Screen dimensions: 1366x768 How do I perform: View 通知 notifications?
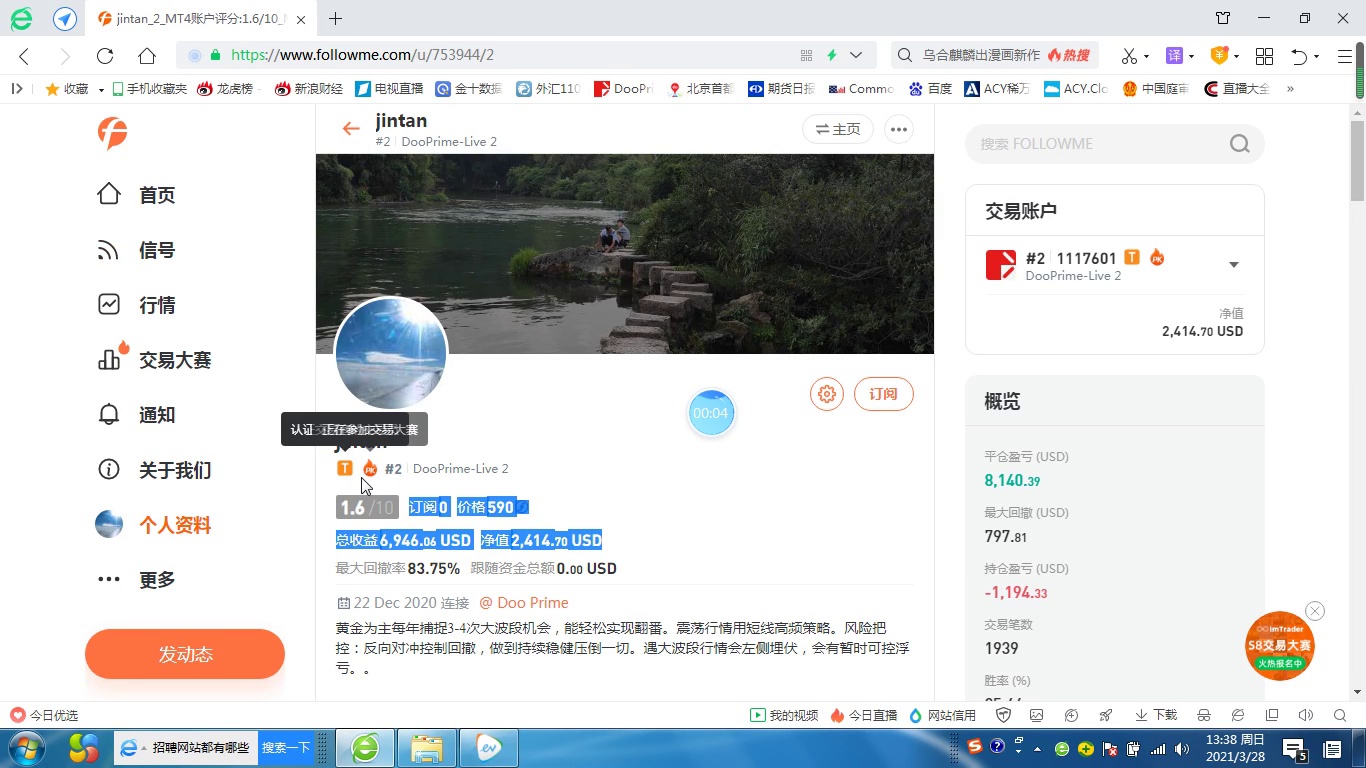coord(136,415)
